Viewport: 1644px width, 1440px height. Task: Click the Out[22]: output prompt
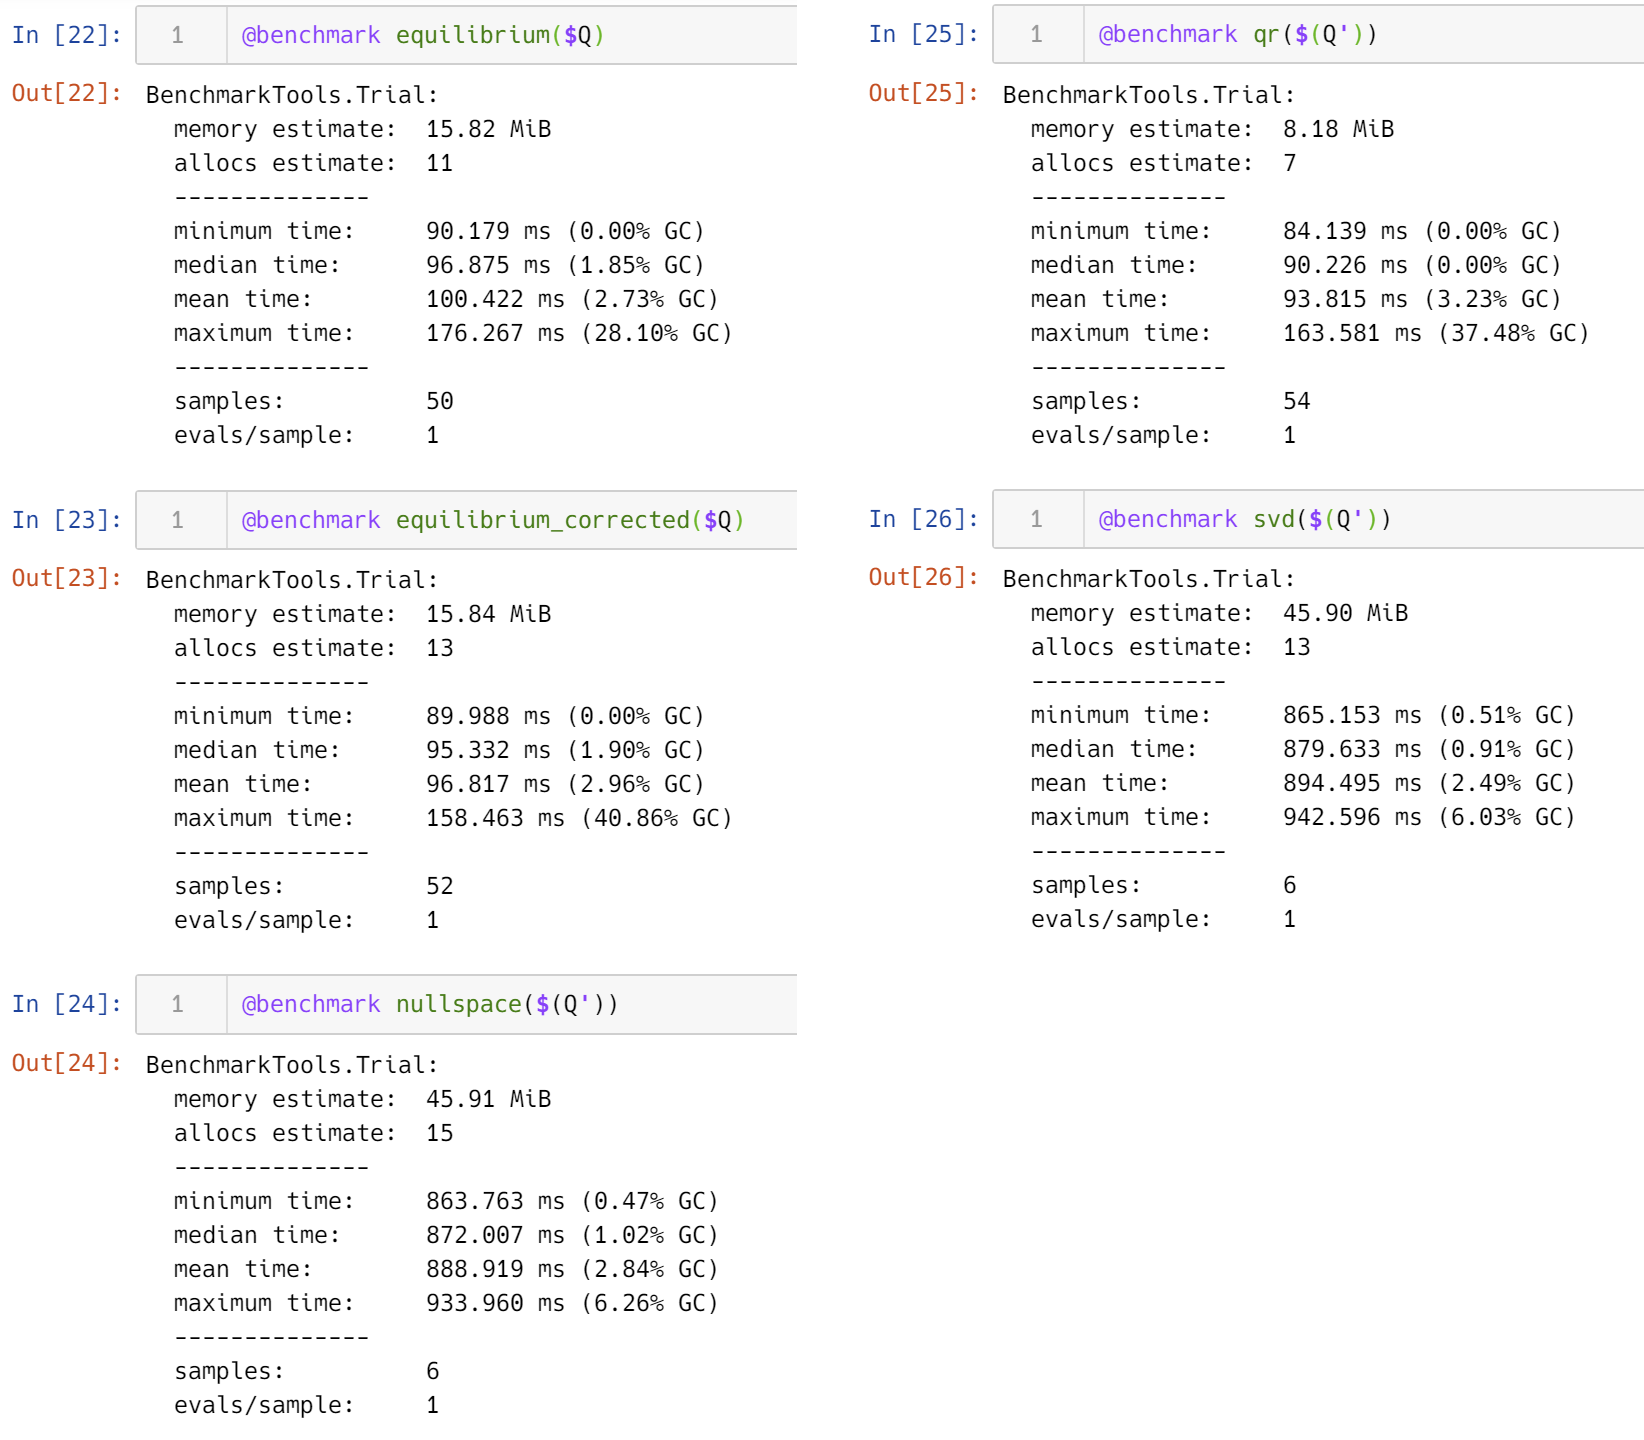click(67, 93)
